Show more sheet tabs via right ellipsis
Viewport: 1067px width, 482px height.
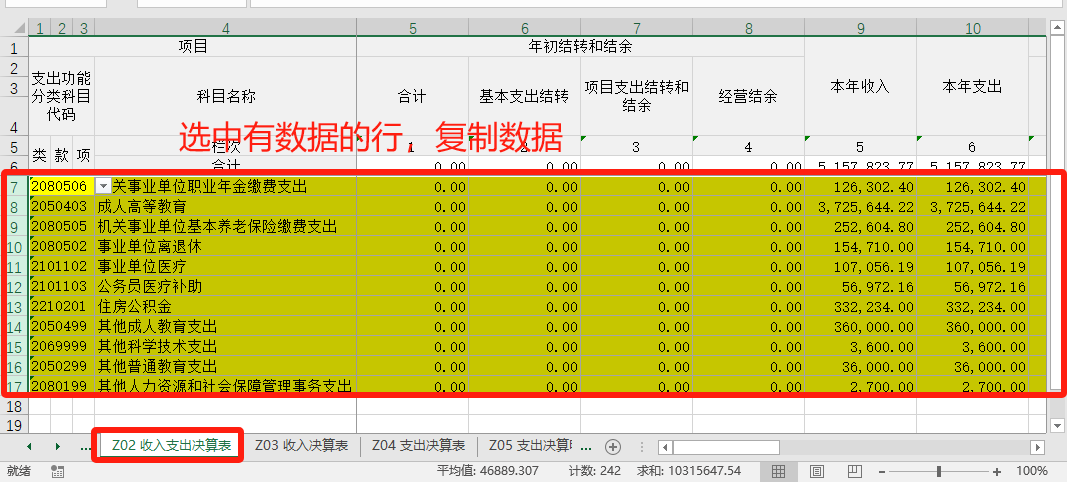coord(586,447)
